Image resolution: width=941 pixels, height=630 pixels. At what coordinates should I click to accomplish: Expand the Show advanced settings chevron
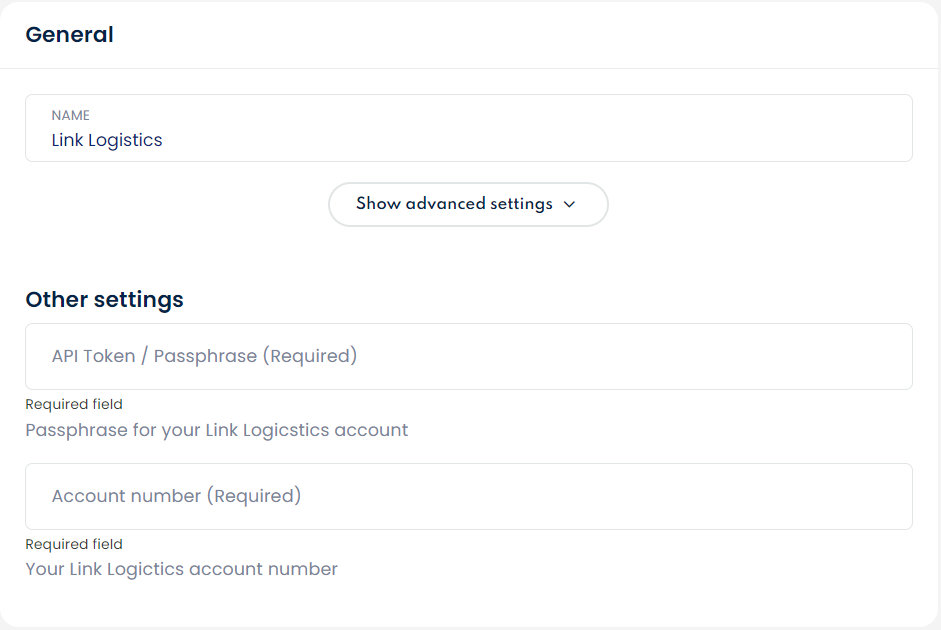tap(570, 204)
